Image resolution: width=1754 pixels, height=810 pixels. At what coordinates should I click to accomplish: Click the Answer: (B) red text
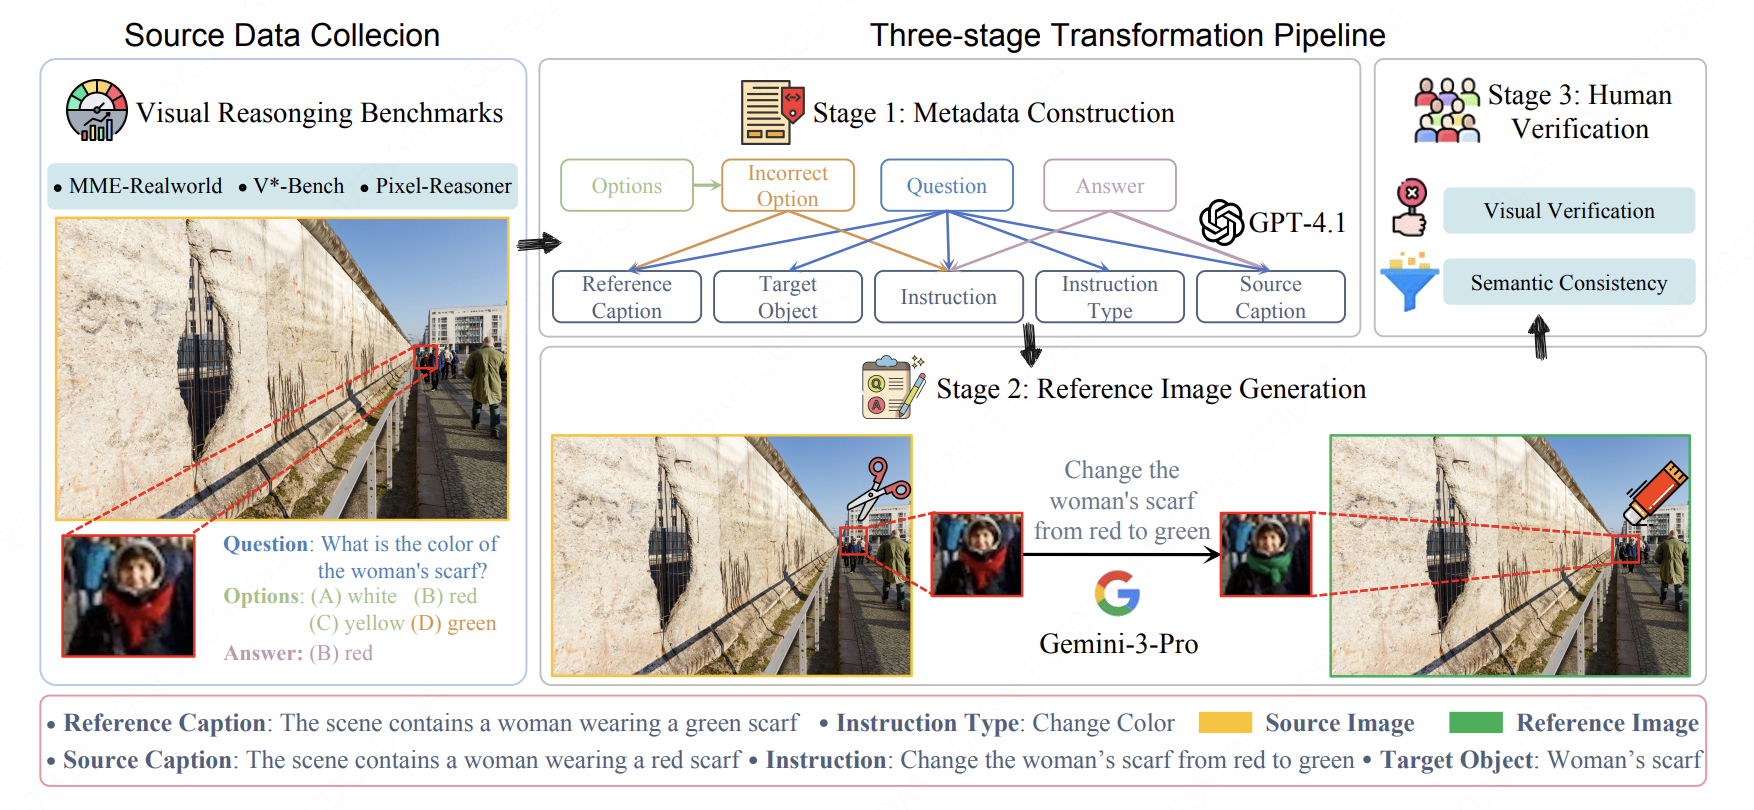coord(298,653)
